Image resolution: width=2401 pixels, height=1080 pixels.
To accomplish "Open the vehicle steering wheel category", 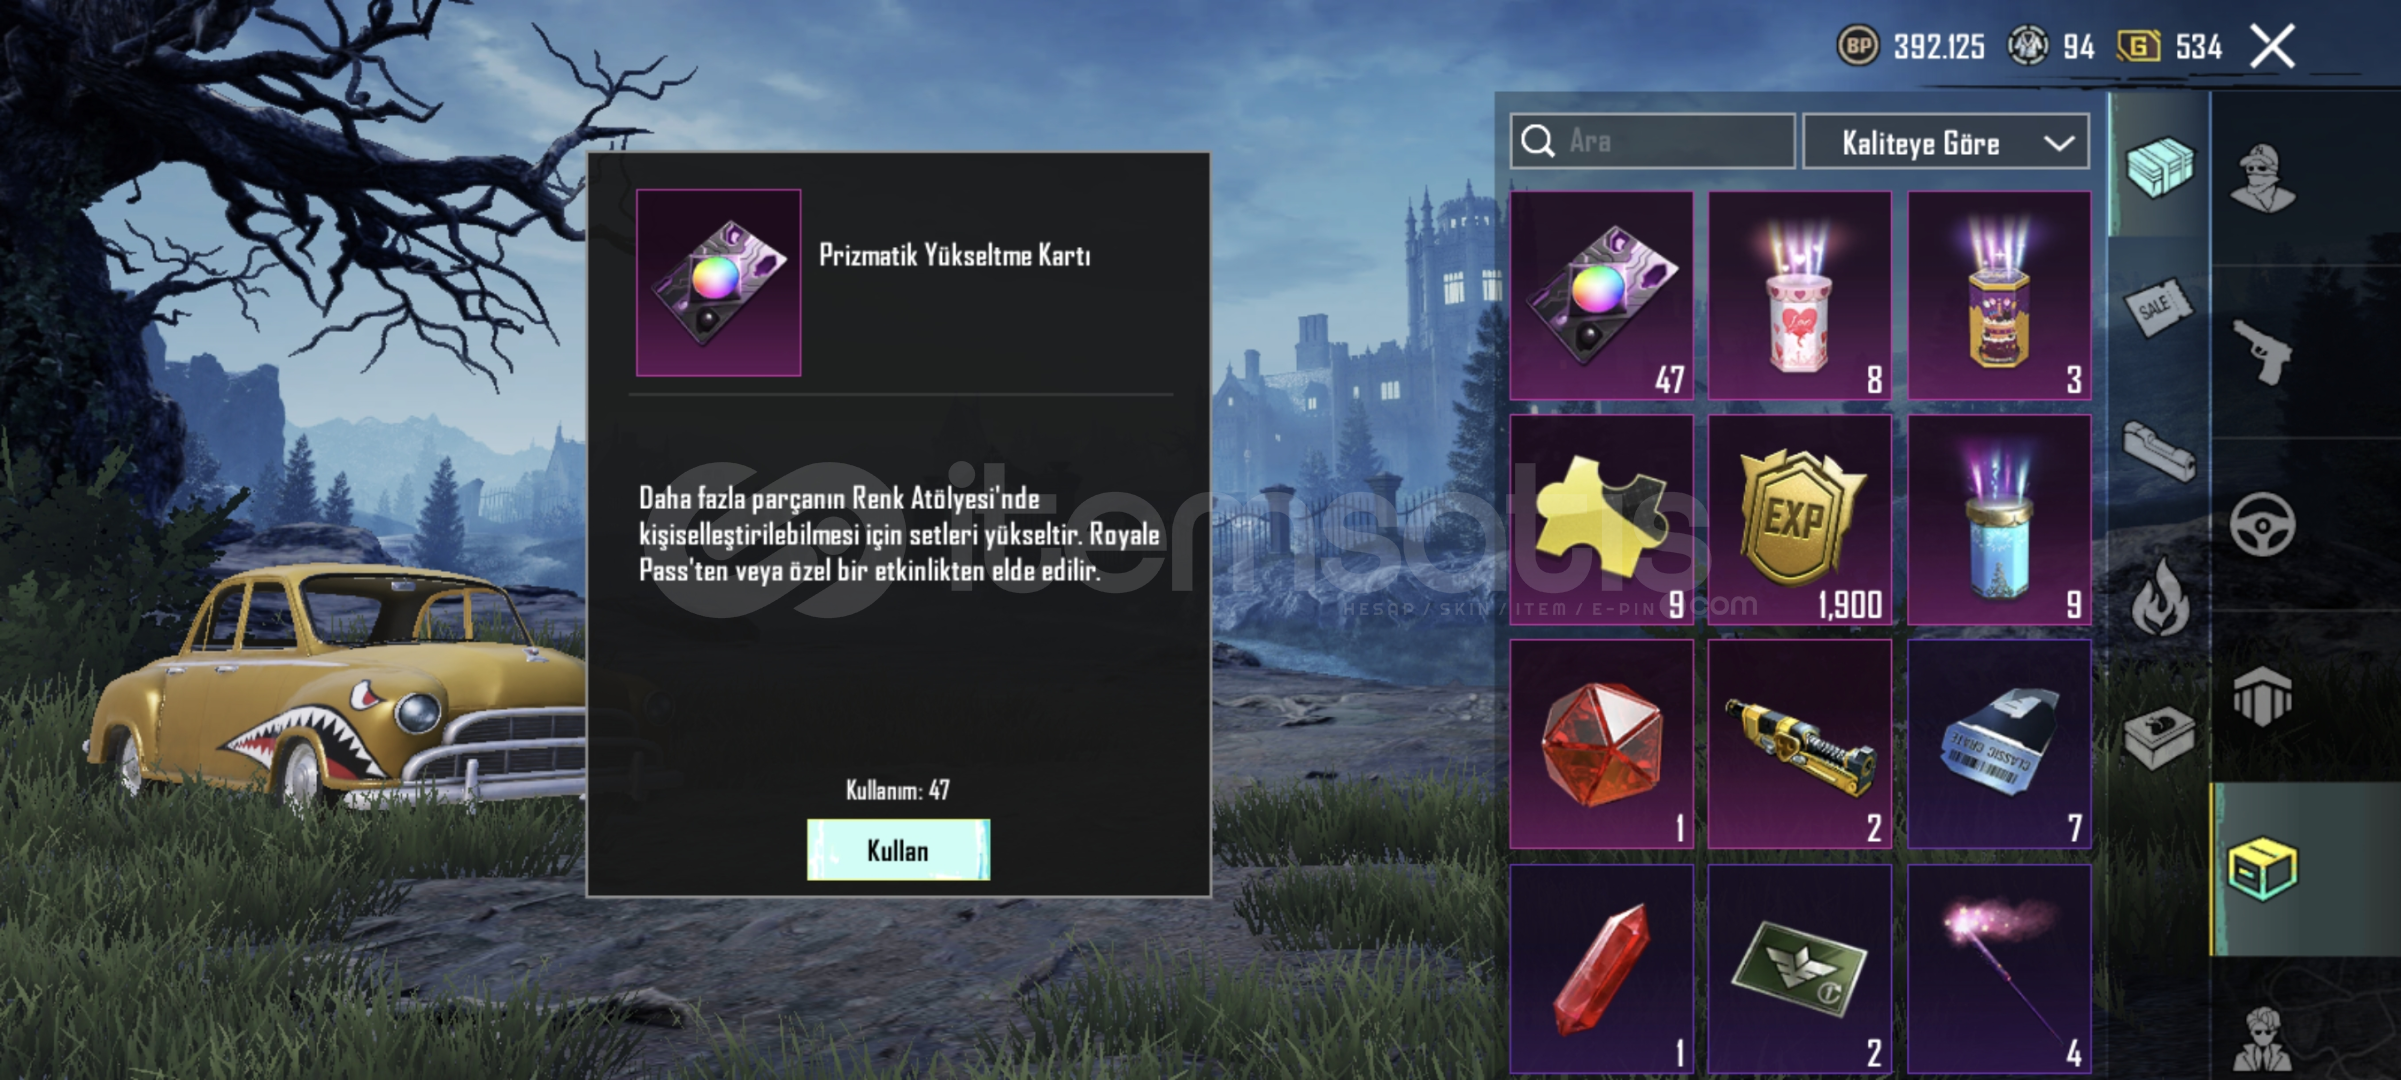I will click(2263, 524).
